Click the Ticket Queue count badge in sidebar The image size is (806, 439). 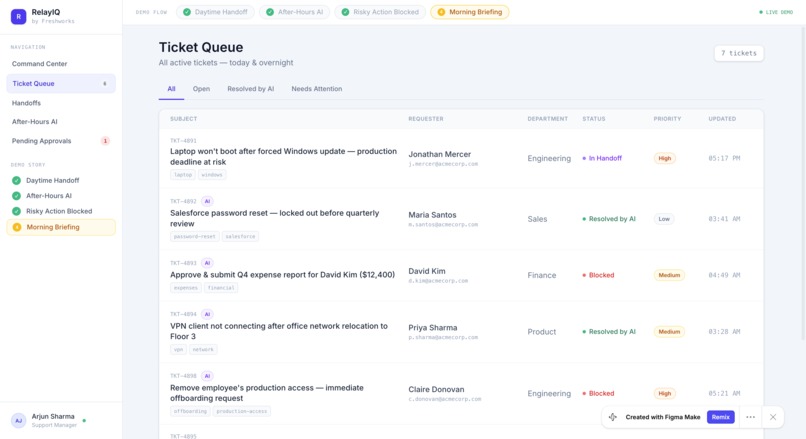click(105, 83)
